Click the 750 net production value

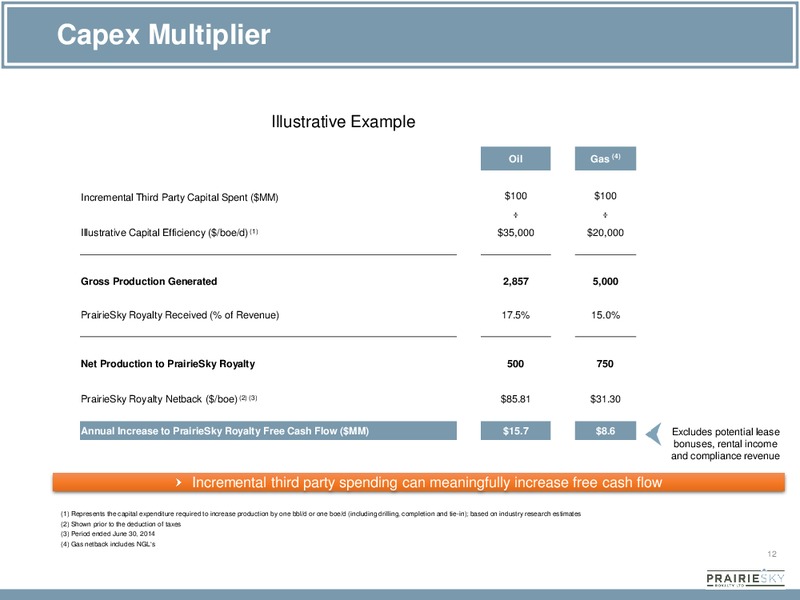[605, 364]
